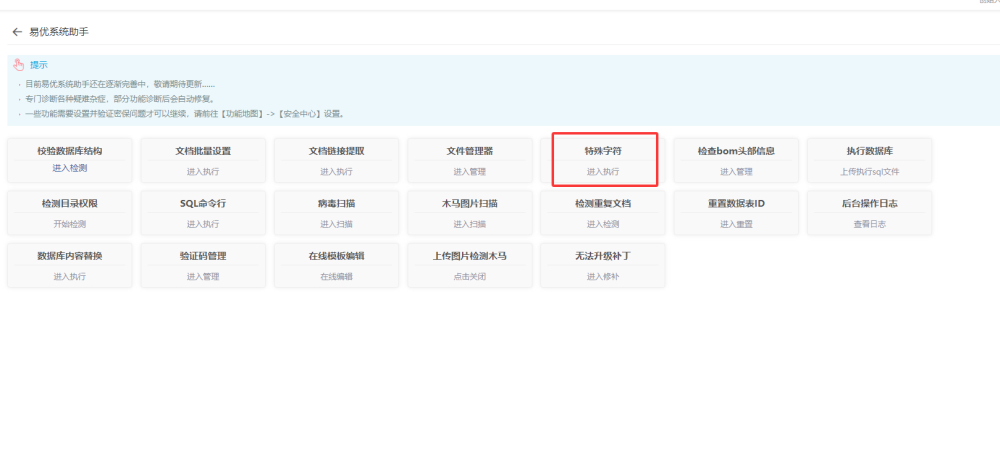
Task: Click the hint line starting 专门诊断各种疑难杂症
Action: point(121,99)
